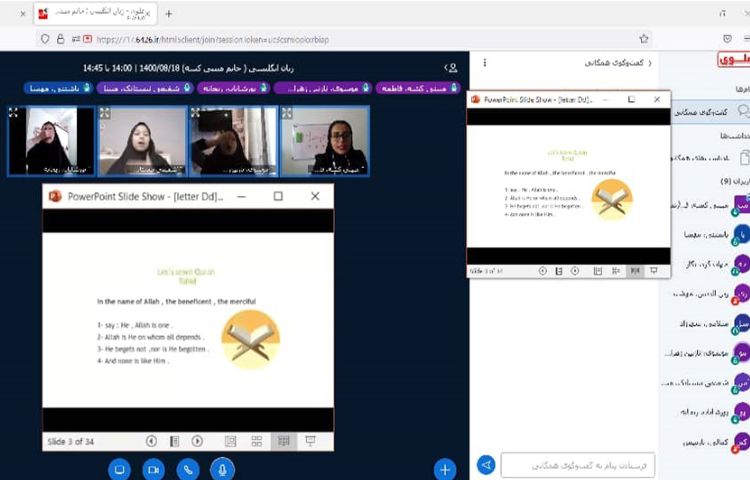Image resolution: width=750 pixels, height=480 pixels.
Task: Click the slide menu icon in small PowerPoint window
Action: click(559, 271)
